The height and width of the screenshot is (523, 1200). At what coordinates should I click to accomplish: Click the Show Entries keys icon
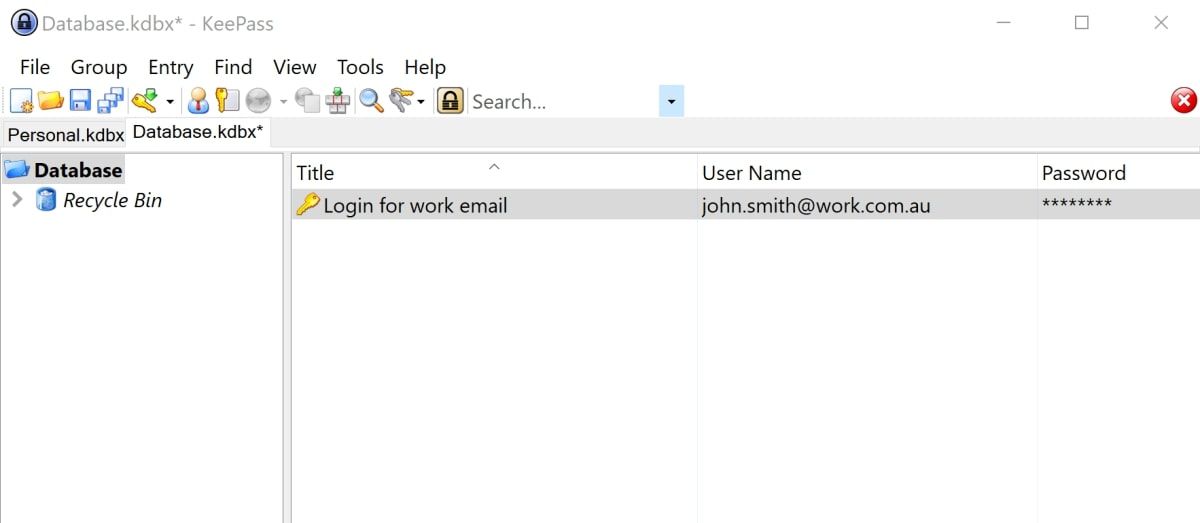click(x=401, y=100)
